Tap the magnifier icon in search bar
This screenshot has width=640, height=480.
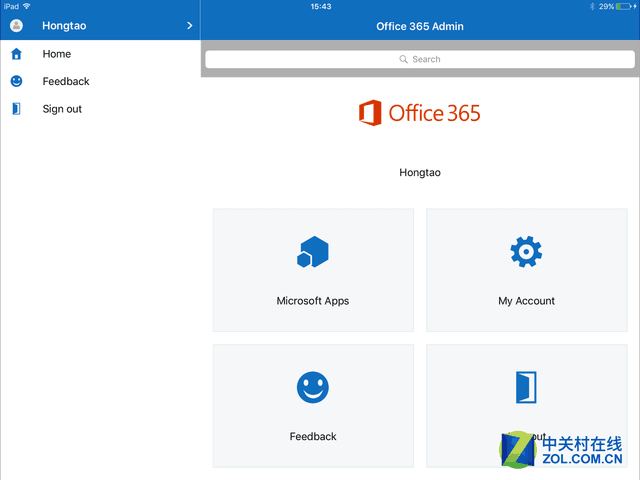pyautogui.click(x=404, y=60)
